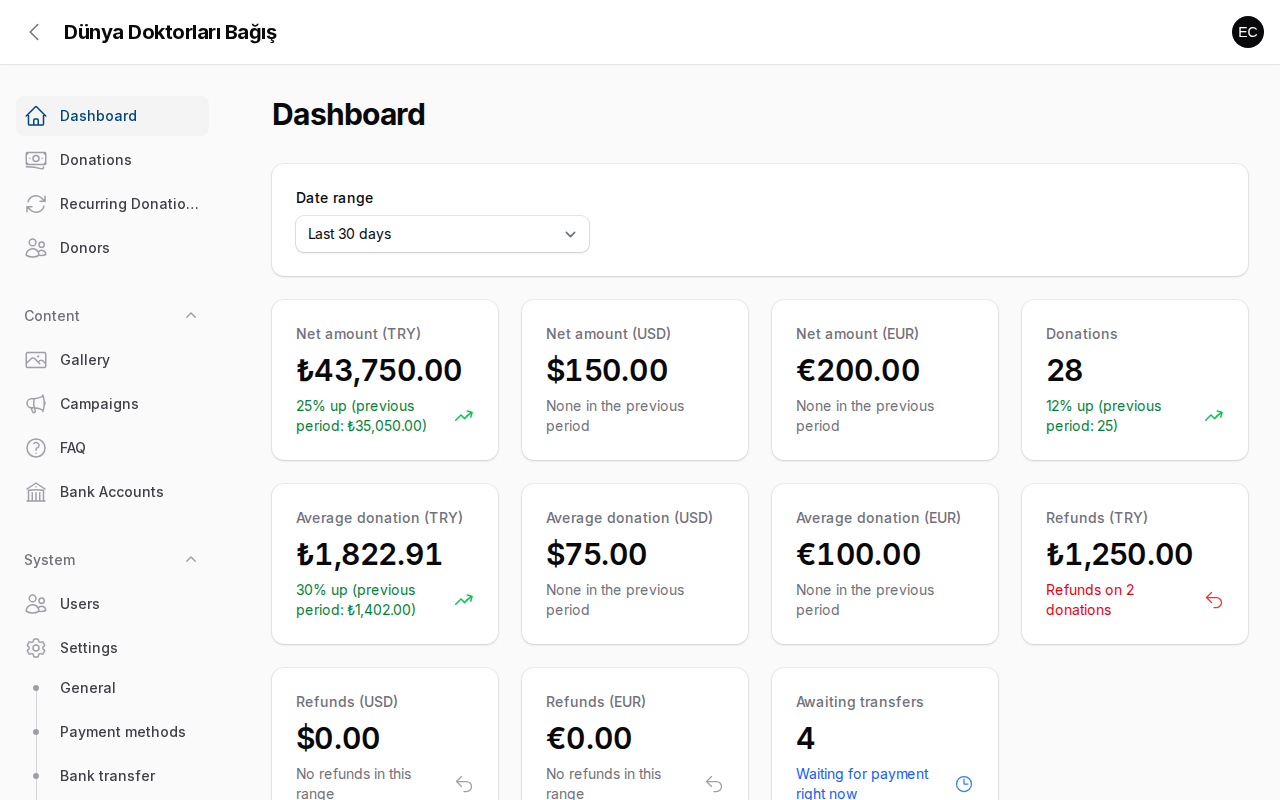The height and width of the screenshot is (800, 1280).
Task: Click trend-up icon on Donations card
Action: pyautogui.click(x=1214, y=416)
